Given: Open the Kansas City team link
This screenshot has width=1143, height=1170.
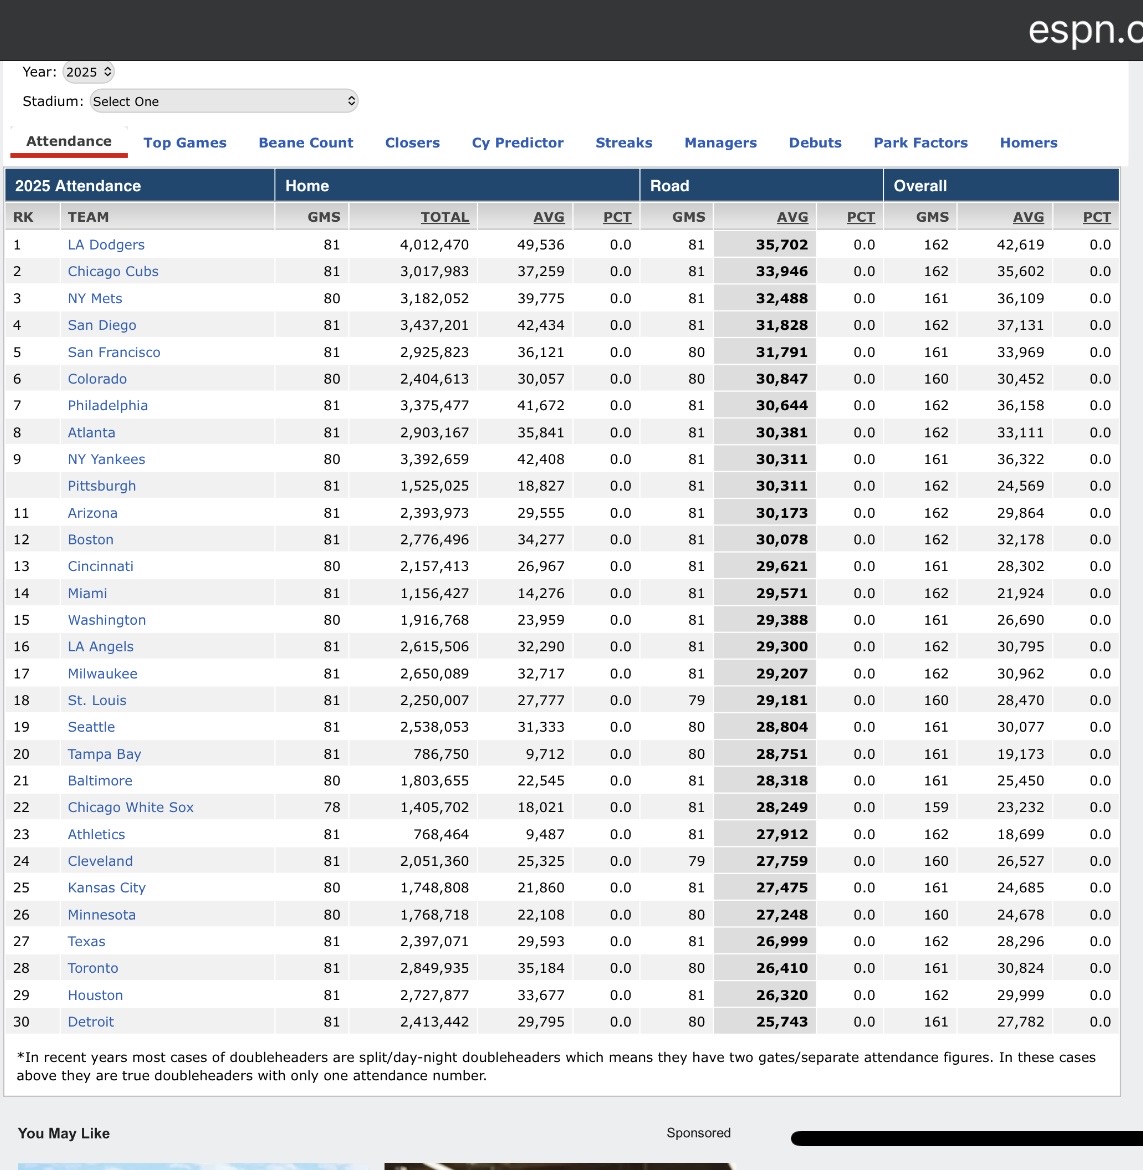Looking at the screenshot, I should (107, 888).
